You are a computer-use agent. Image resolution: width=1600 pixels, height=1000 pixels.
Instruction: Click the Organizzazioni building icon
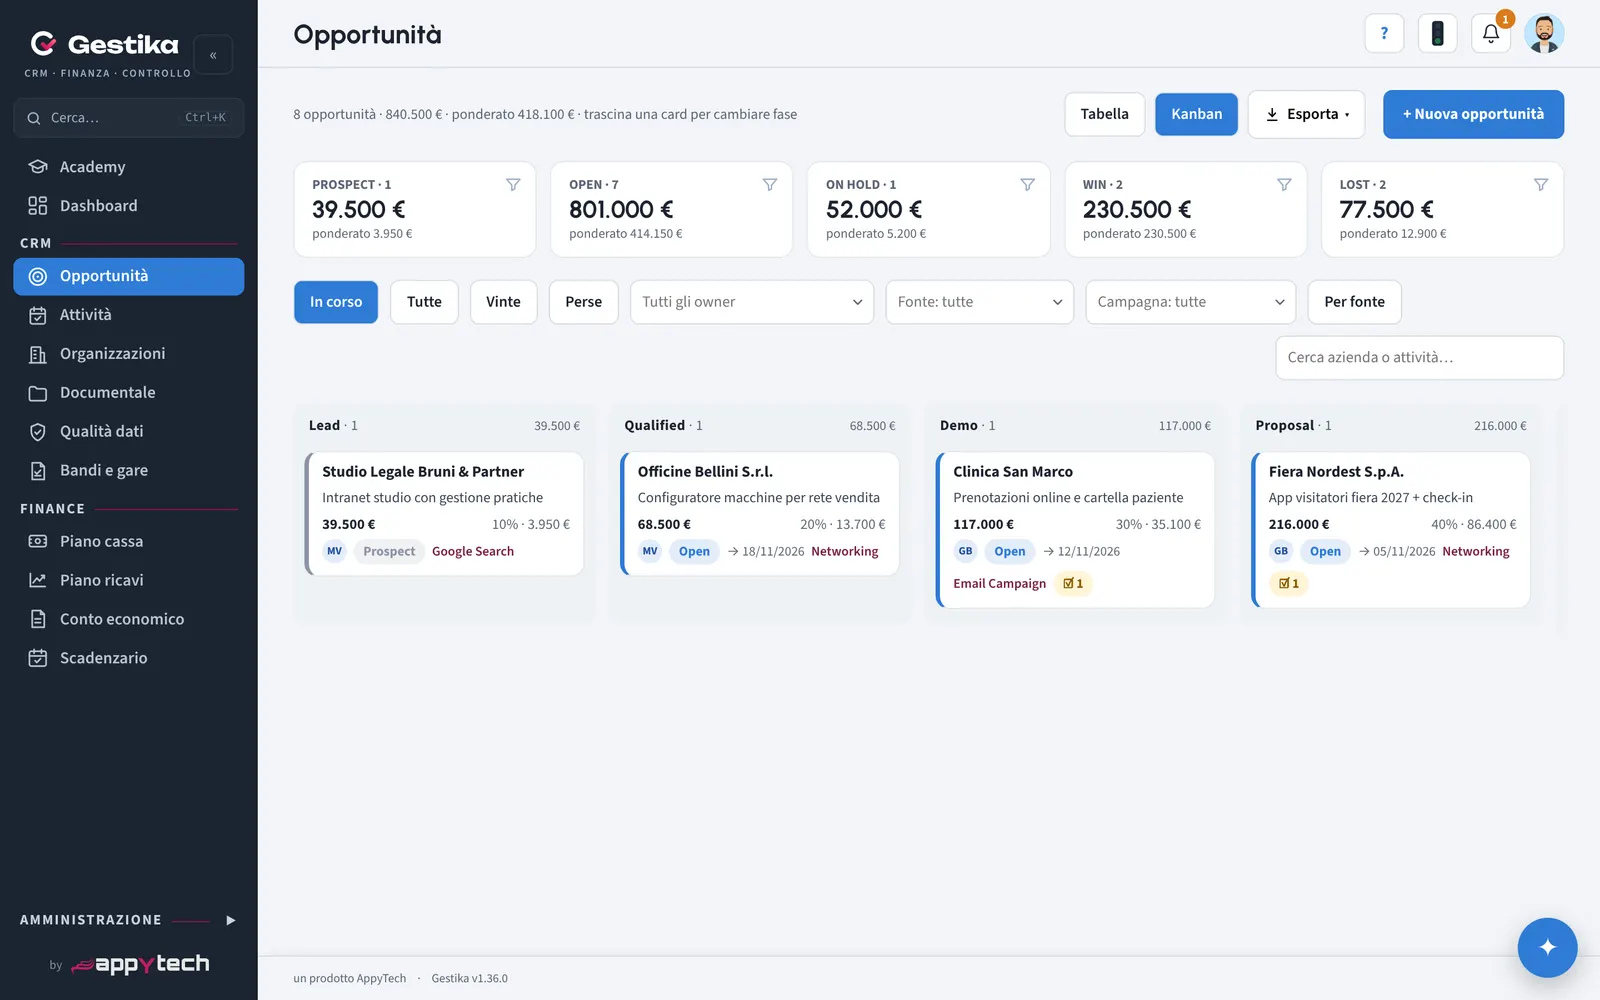point(38,354)
